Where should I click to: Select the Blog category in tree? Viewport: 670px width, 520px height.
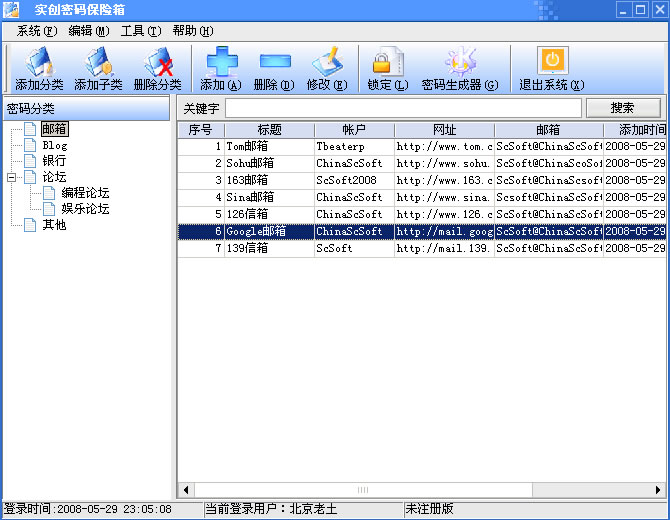[x=55, y=145]
